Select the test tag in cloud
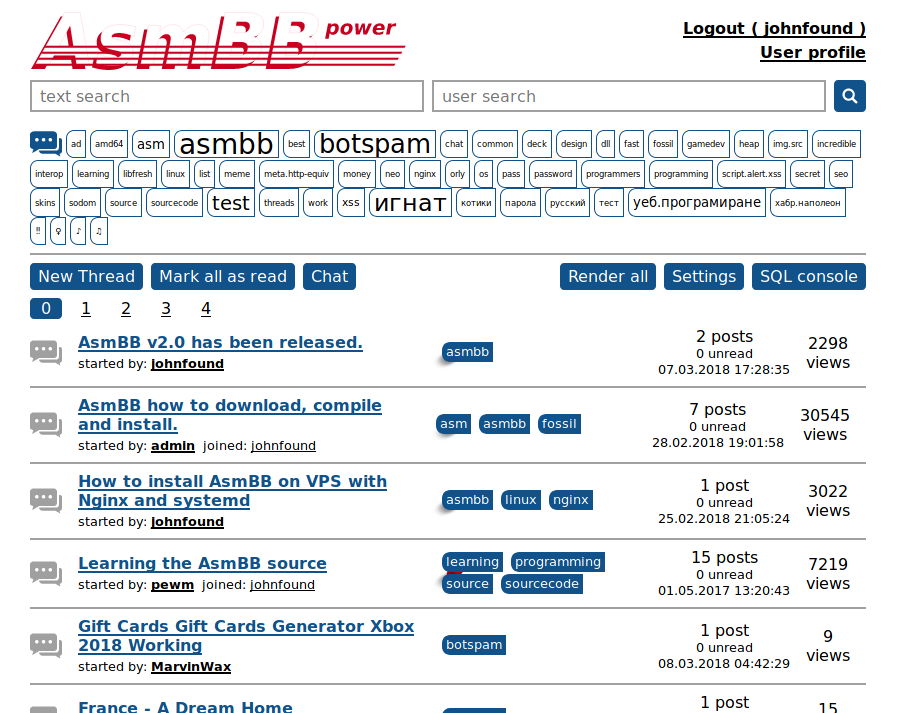Image resolution: width=908 pixels, height=713 pixels. click(230, 203)
